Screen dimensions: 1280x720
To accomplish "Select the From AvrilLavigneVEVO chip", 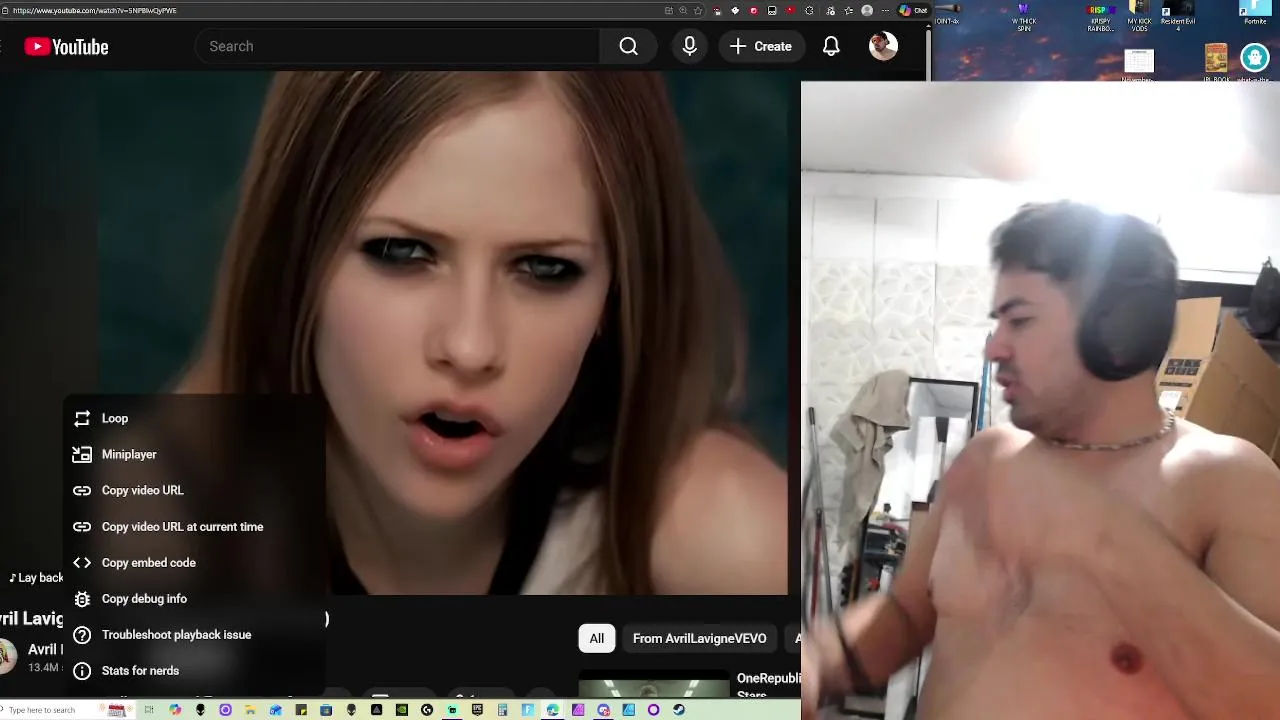I will tap(699, 638).
